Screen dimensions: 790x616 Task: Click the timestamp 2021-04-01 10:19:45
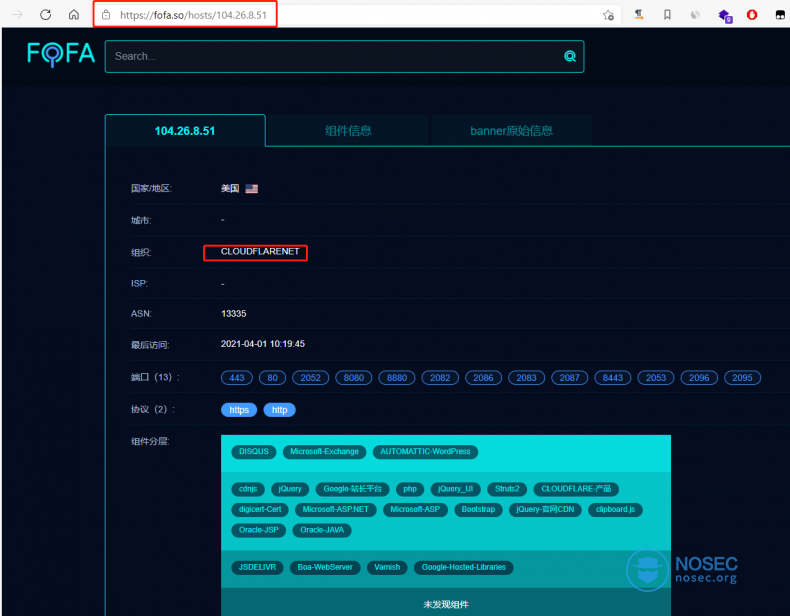click(262, 344)
